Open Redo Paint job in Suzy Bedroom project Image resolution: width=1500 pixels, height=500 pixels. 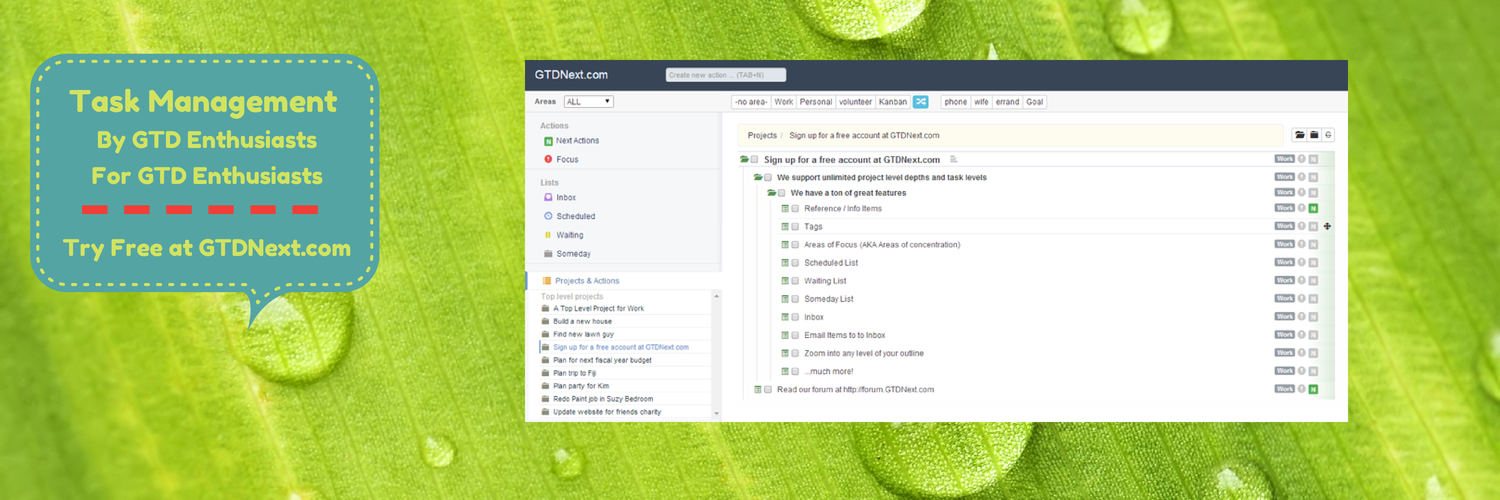601,398
